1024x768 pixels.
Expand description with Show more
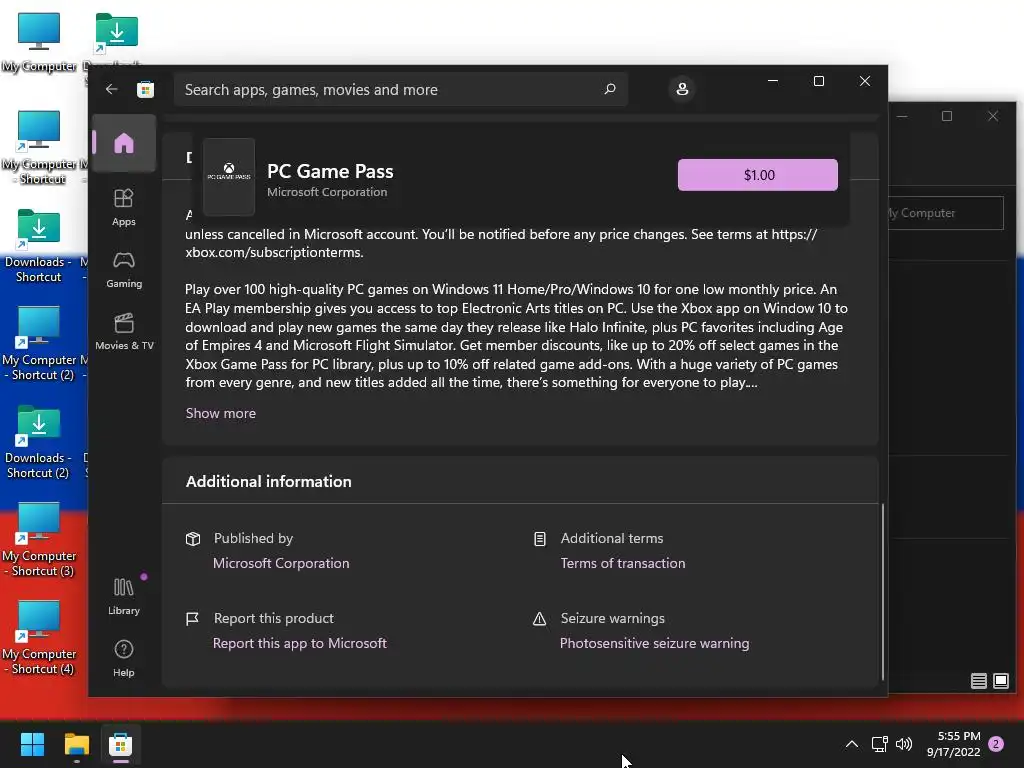(221, 413)
